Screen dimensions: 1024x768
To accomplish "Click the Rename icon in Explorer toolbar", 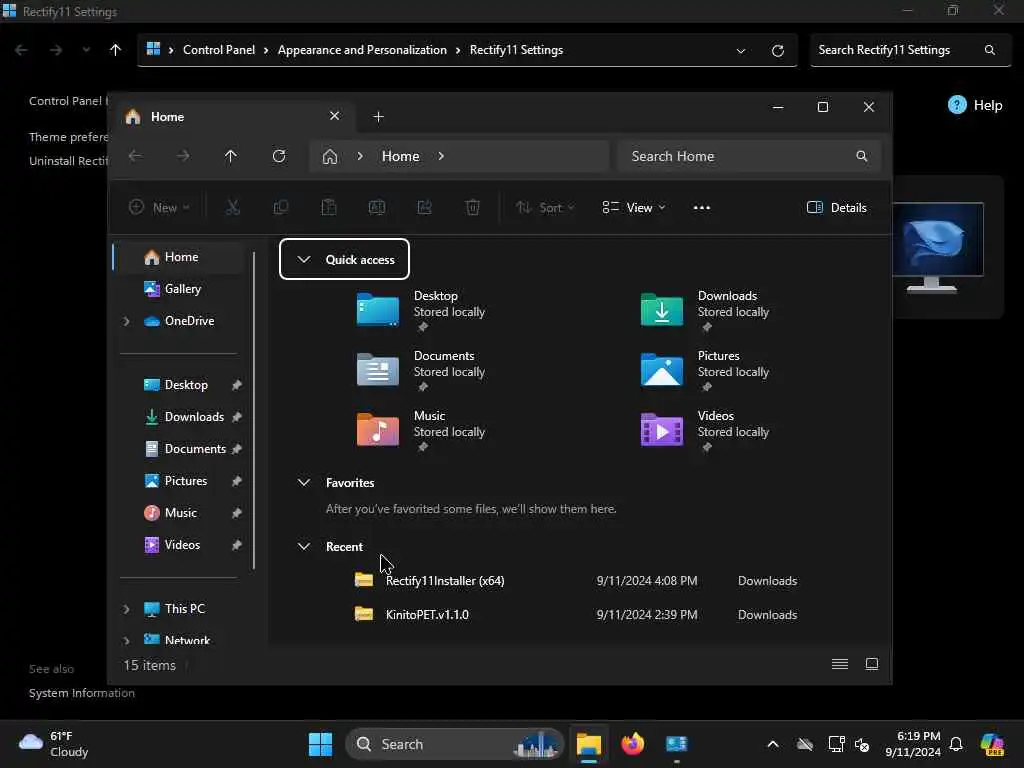I will [377, 208].
